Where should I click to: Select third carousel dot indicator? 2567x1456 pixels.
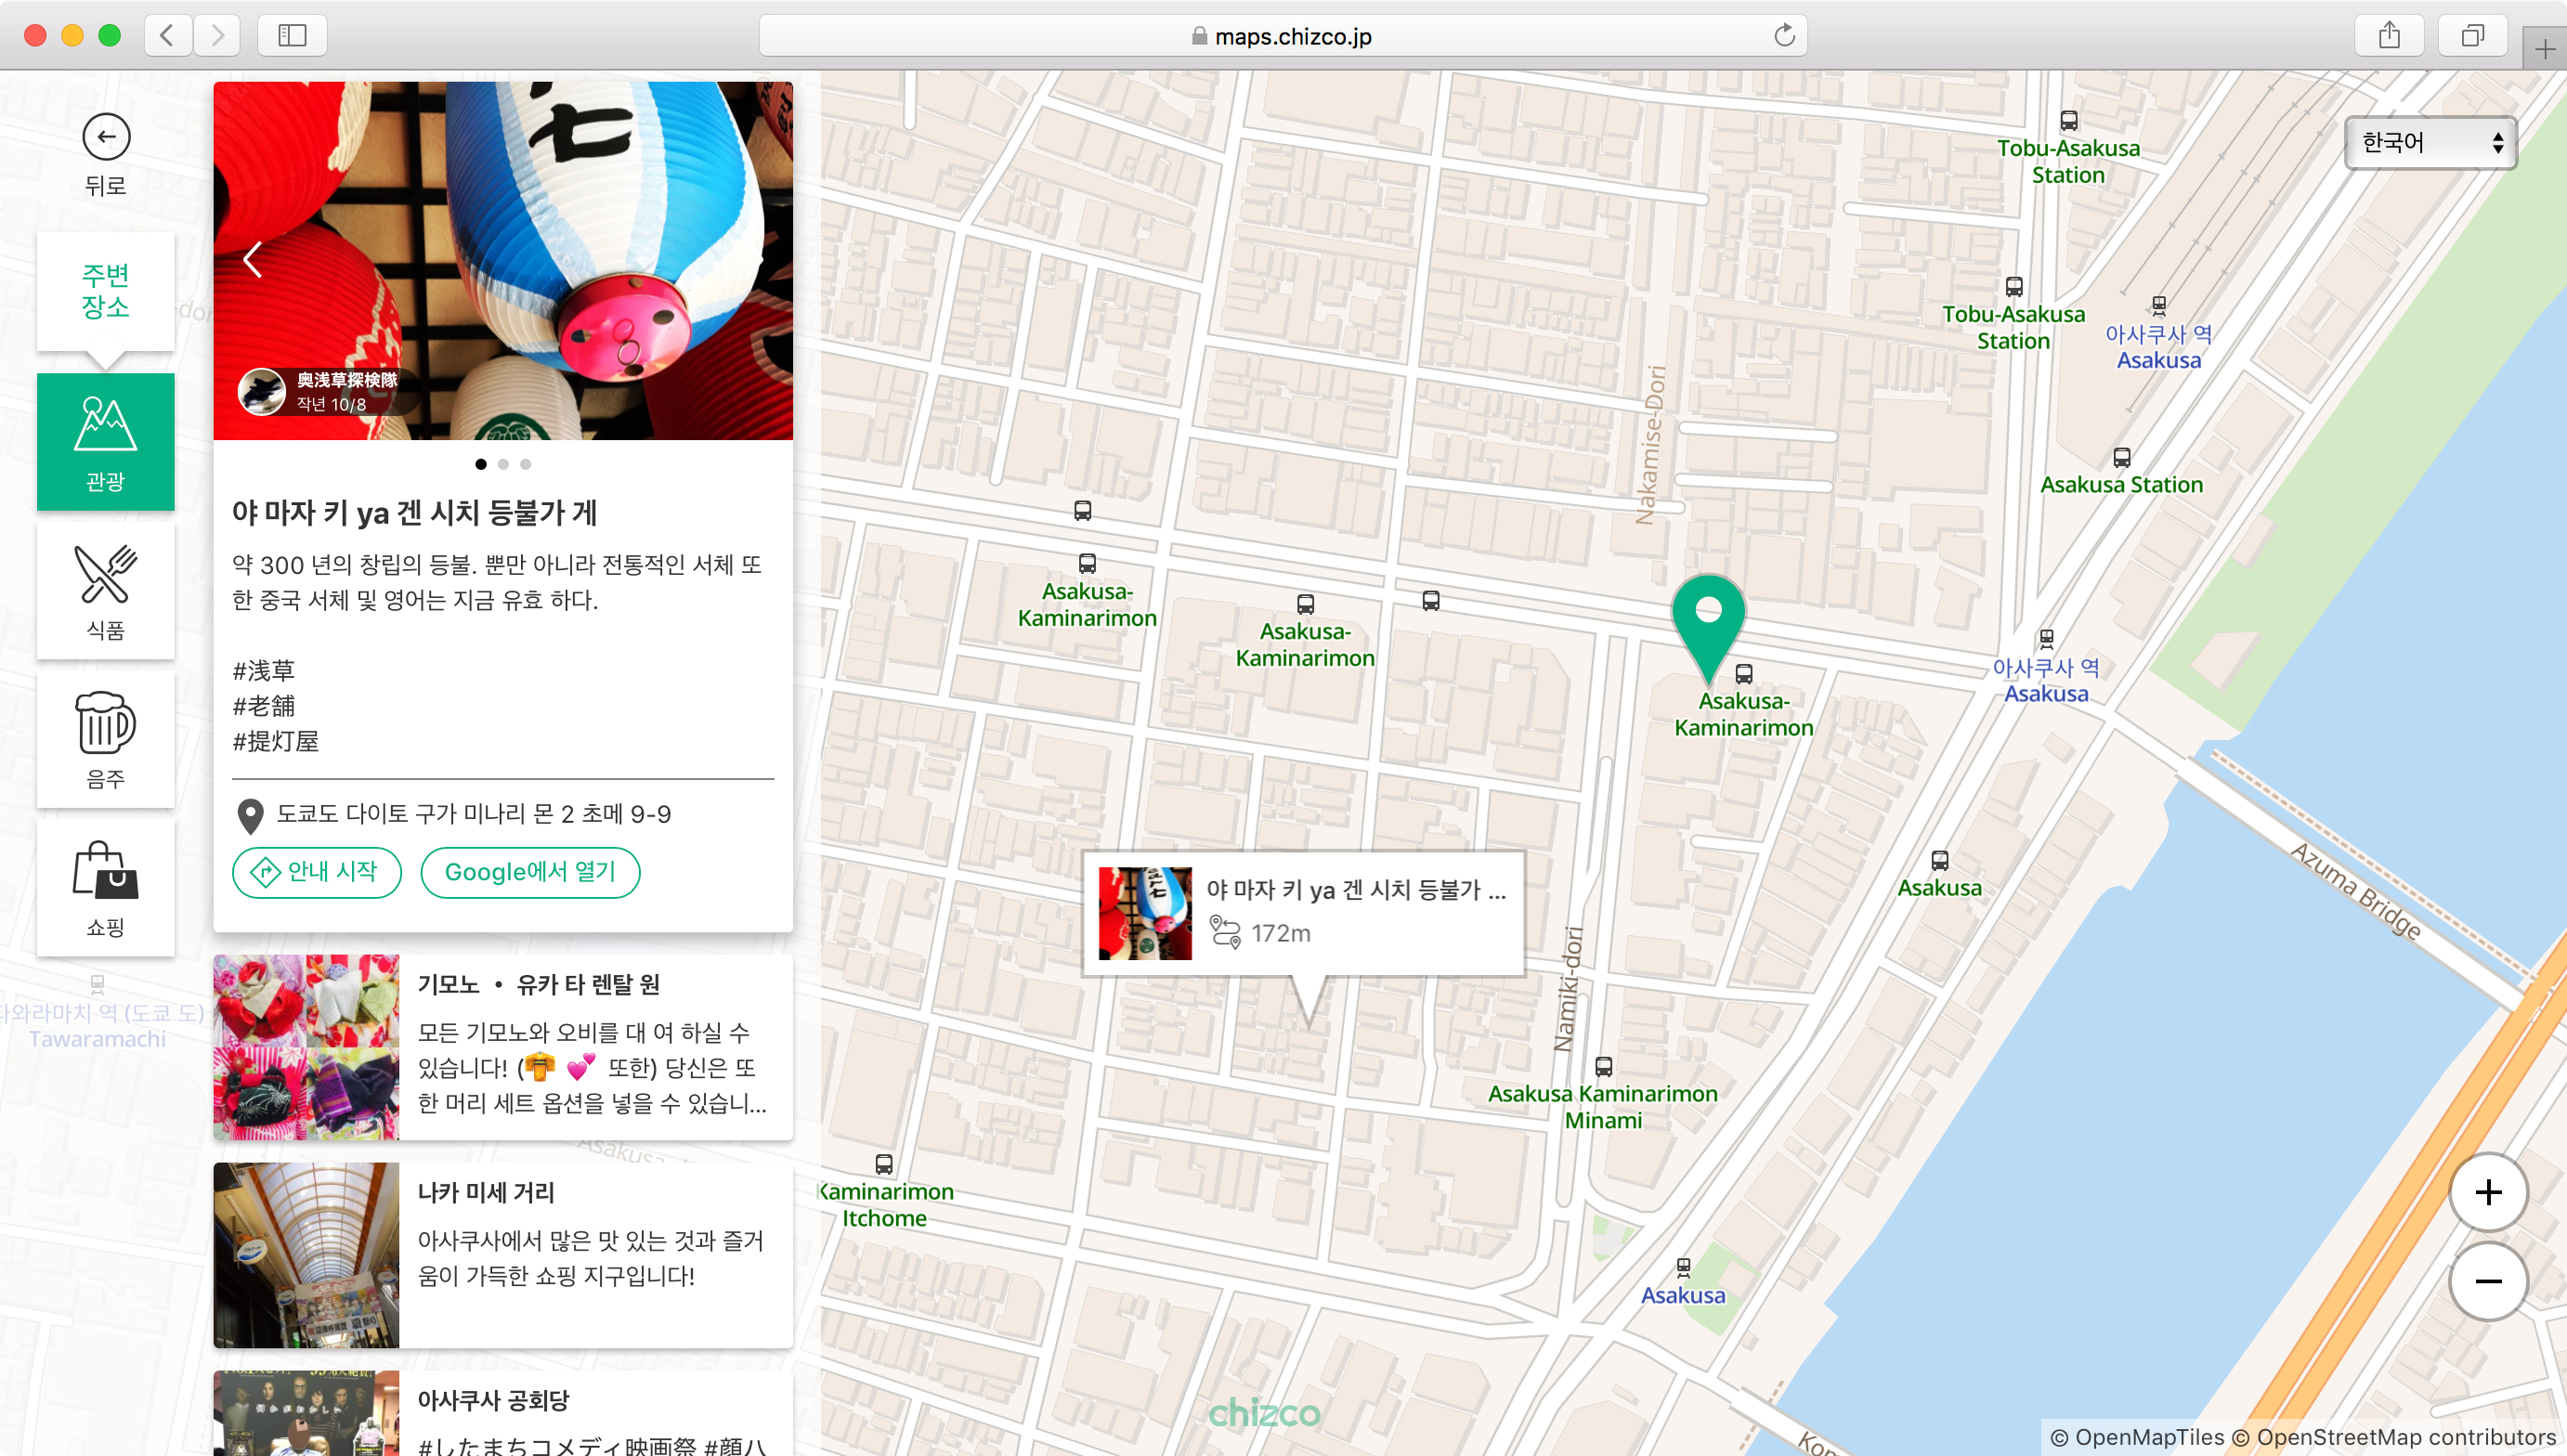(525, 464)
